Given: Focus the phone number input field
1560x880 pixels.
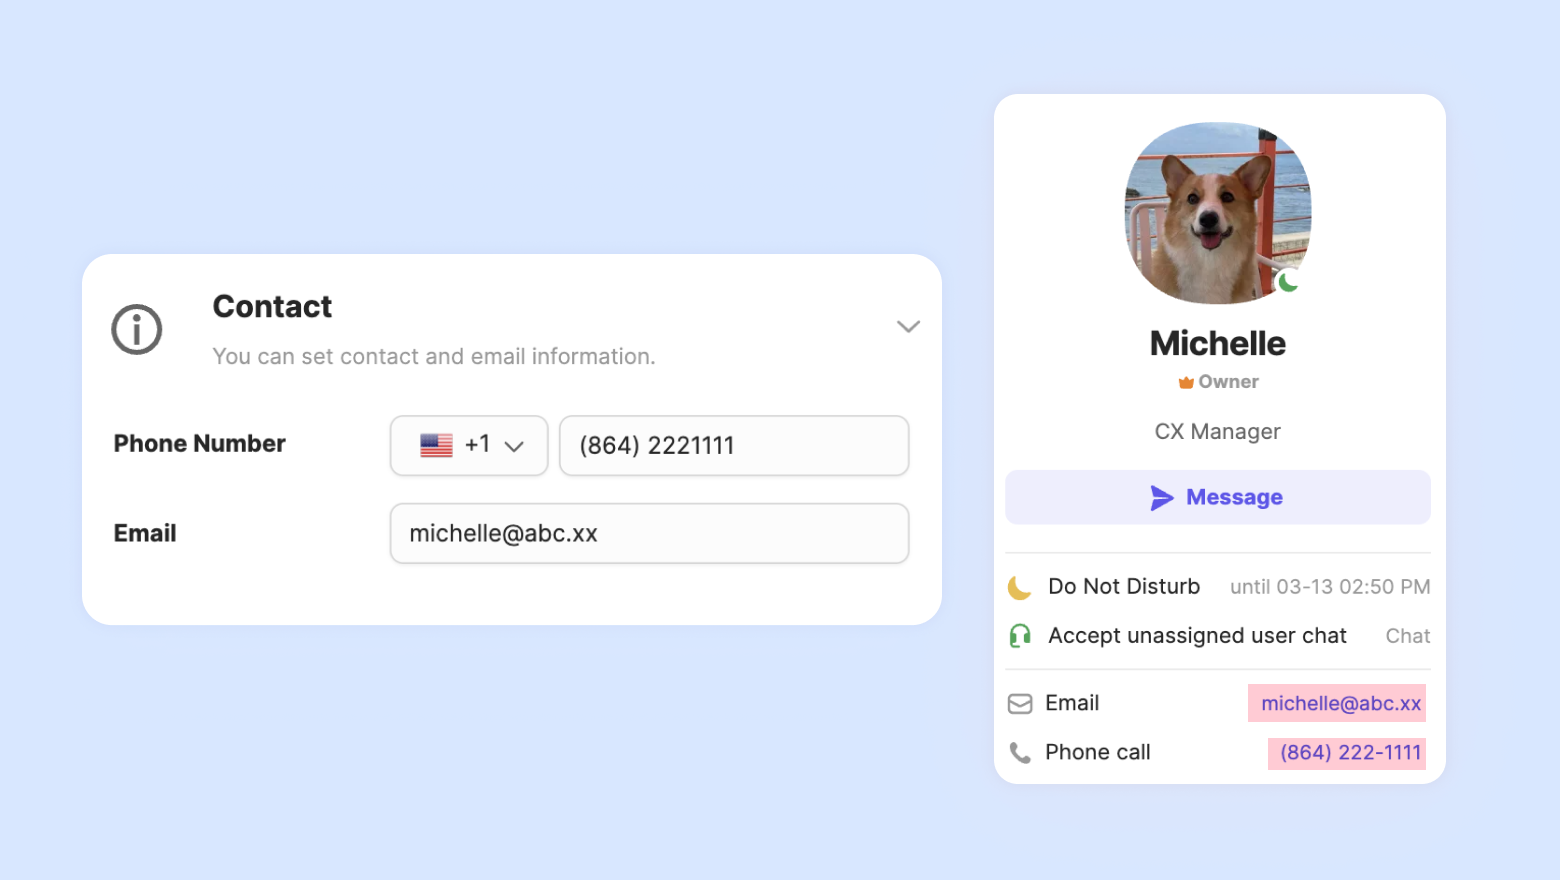Looking at the screenshot, I should (x=734, y=445).
